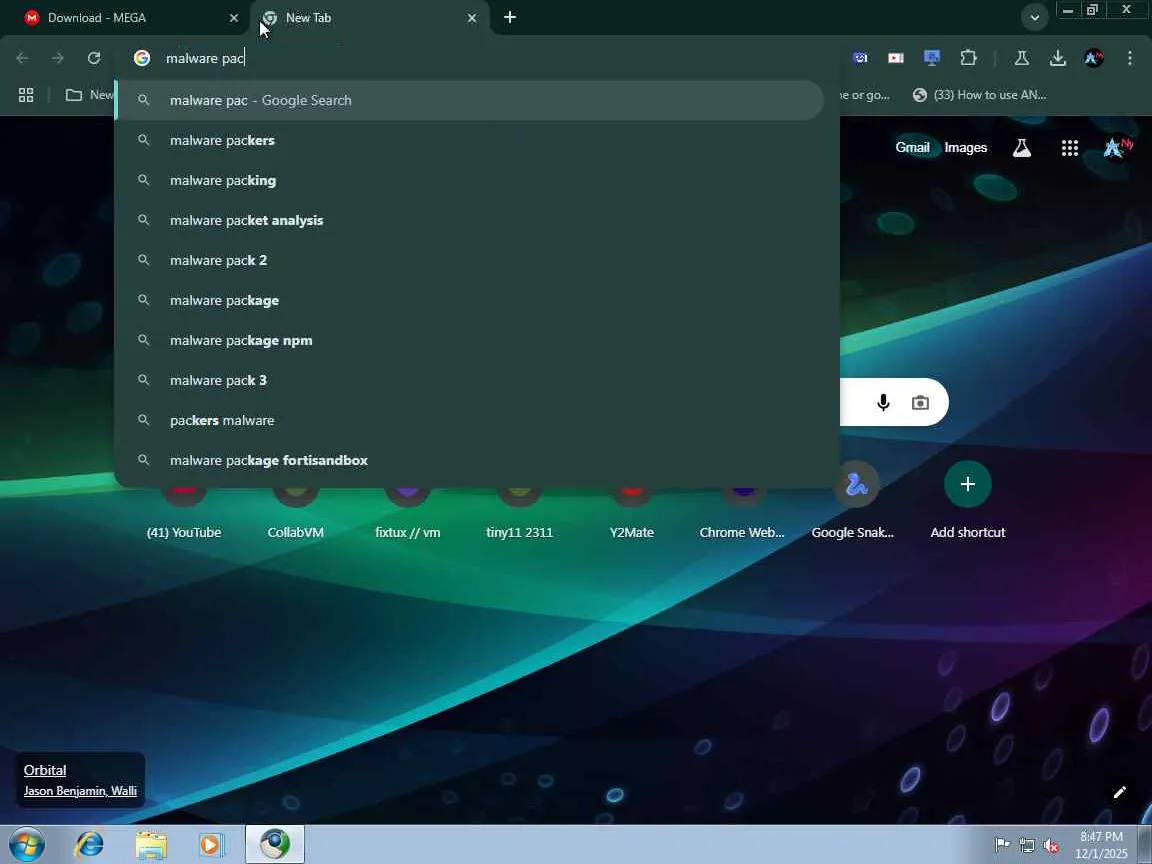Click the red video extension icon
This screenshot has height=864, width=1152.
tap(896, 58)
